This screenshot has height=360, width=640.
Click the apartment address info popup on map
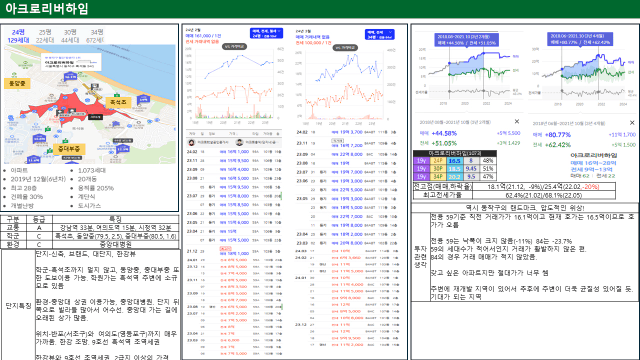point(72,62)
